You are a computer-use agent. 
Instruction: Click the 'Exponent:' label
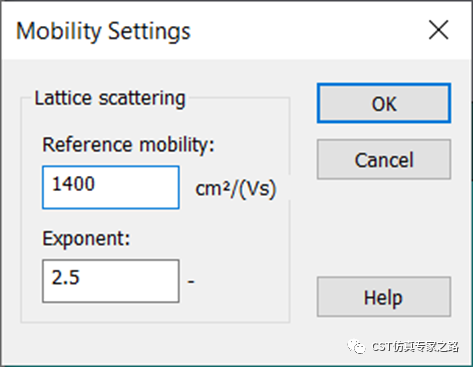[86, 239]
